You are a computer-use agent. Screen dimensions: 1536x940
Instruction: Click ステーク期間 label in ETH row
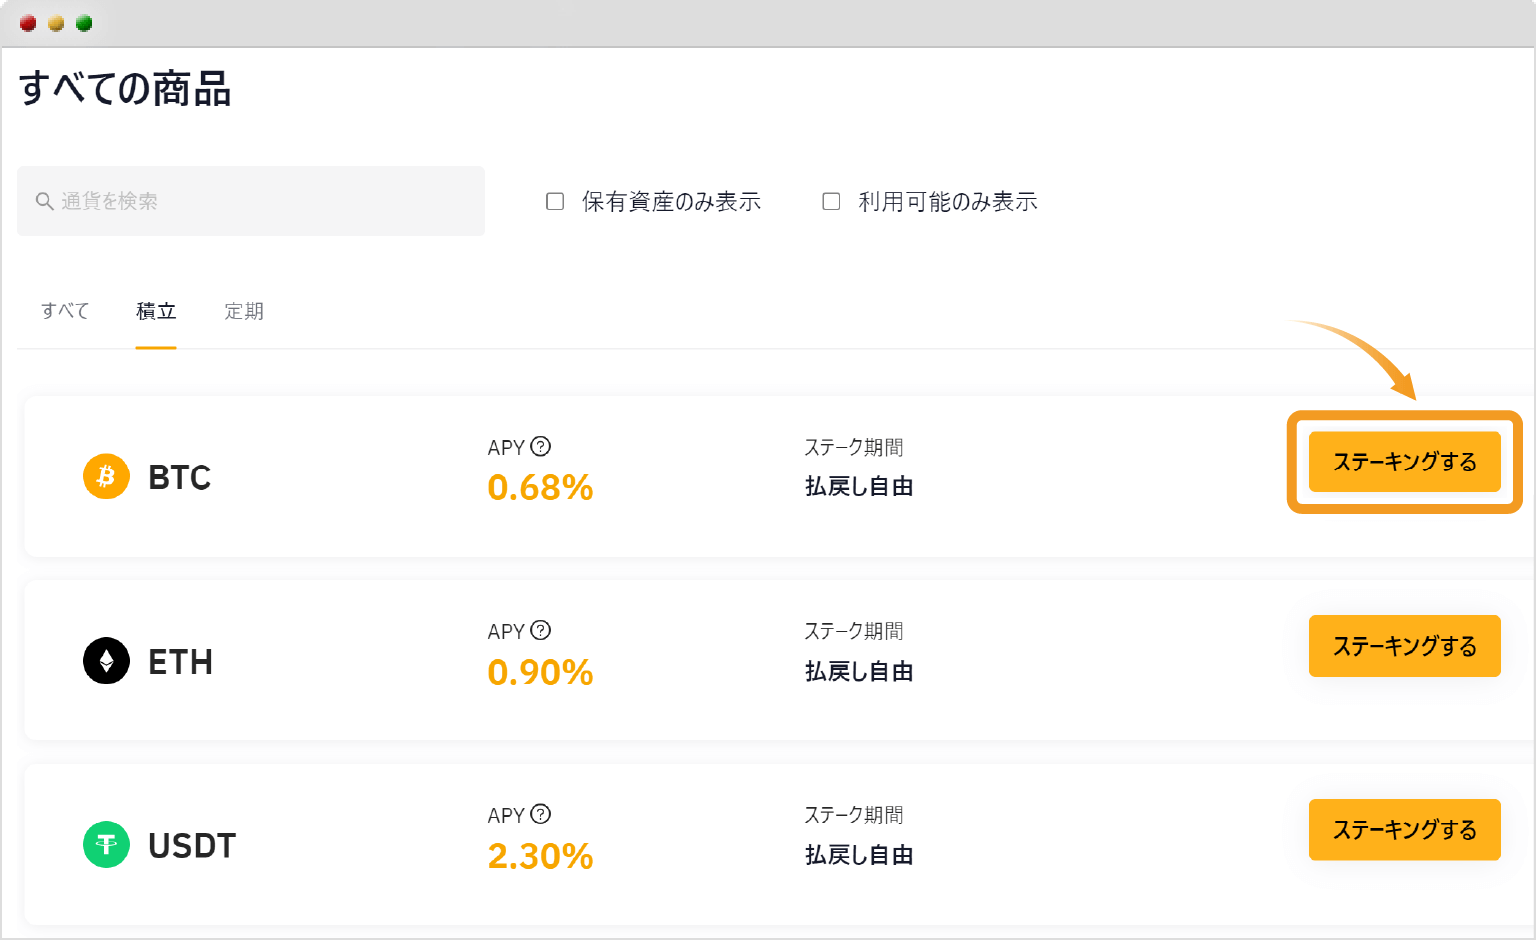coord(854,631)
